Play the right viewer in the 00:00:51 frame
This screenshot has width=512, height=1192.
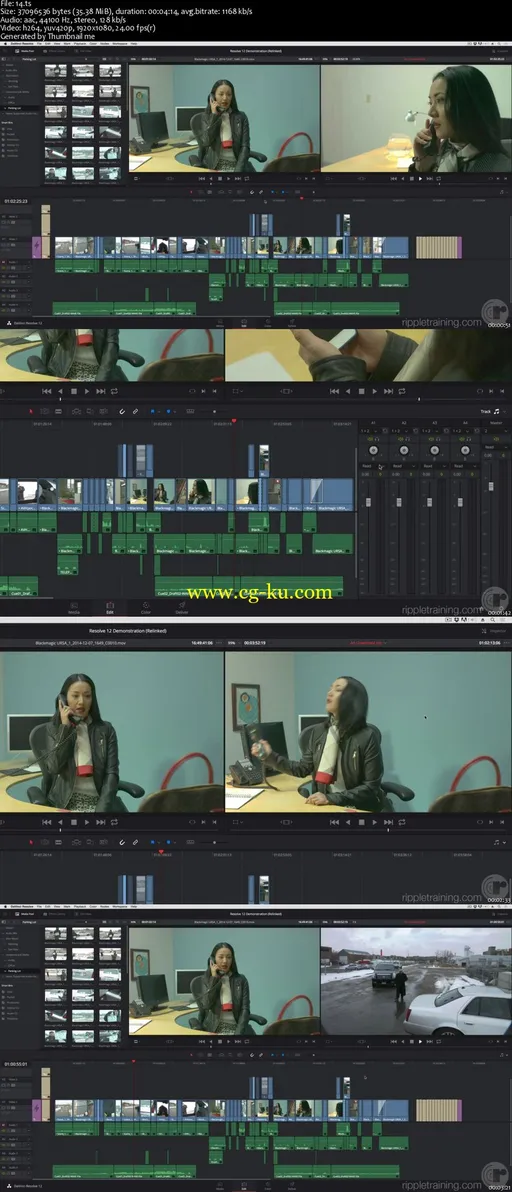click(x=420, y=179)
